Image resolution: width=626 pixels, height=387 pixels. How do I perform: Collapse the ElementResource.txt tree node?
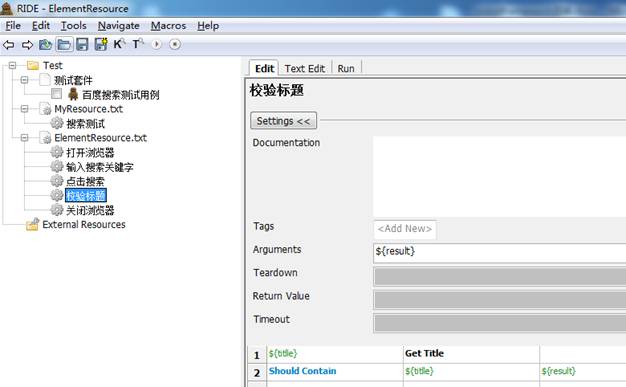pos(24,138)
